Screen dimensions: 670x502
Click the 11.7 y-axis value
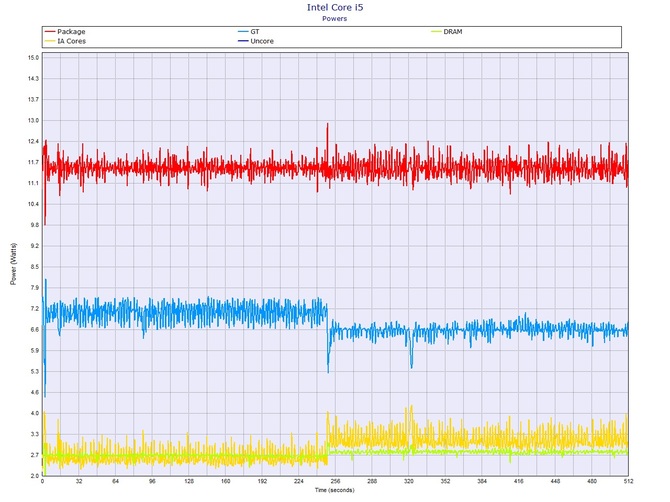(34, 162)
